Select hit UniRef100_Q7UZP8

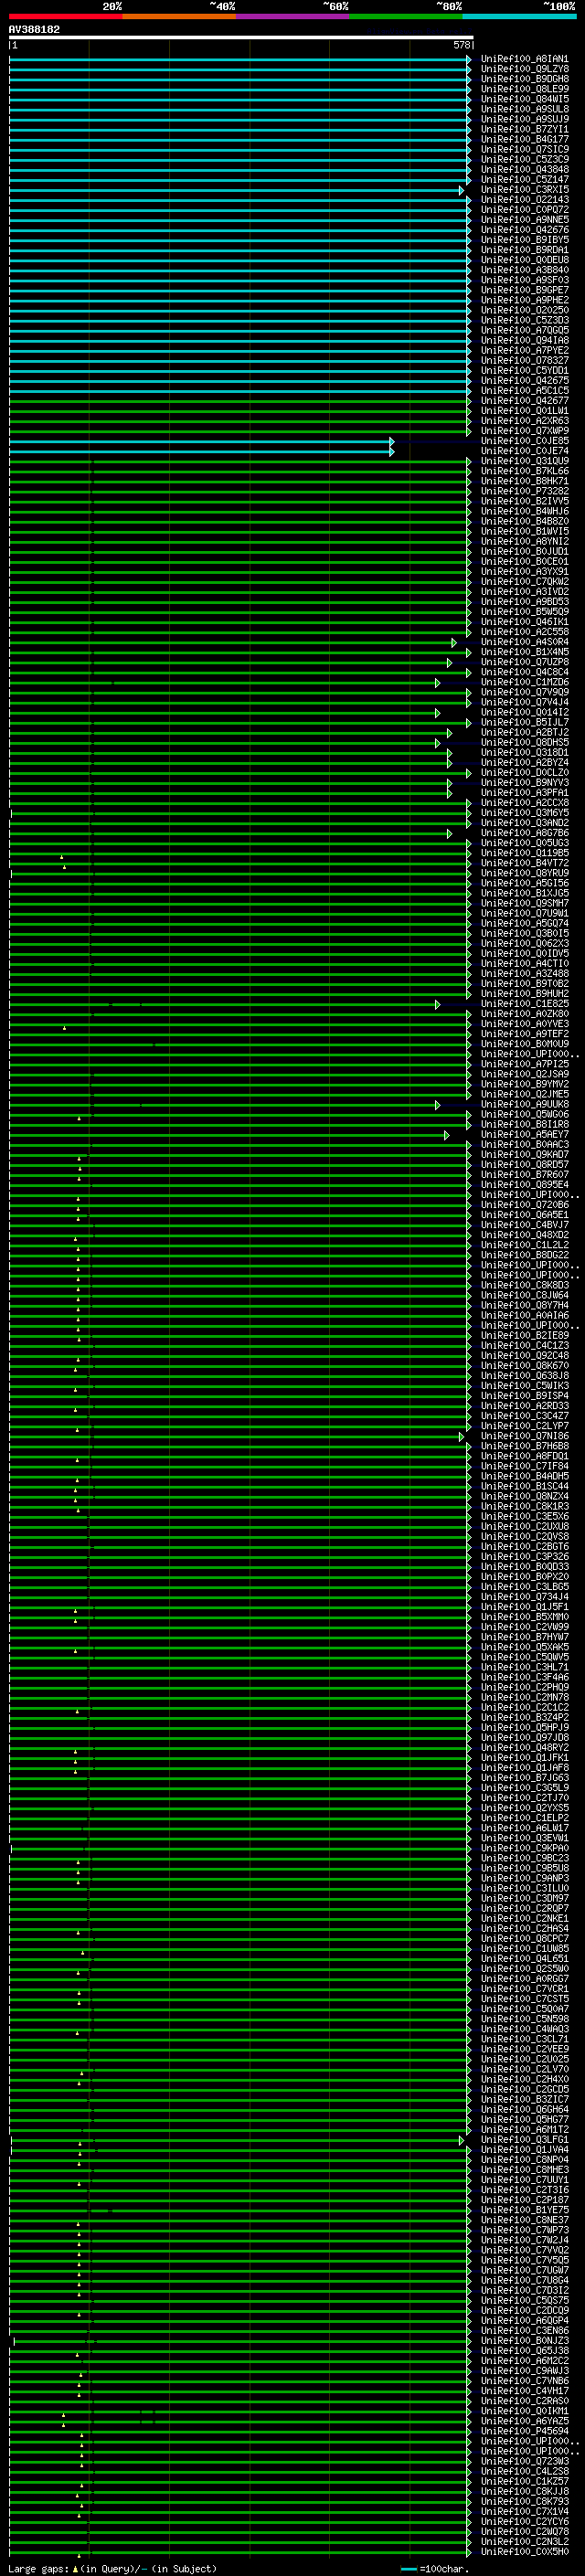524,662
